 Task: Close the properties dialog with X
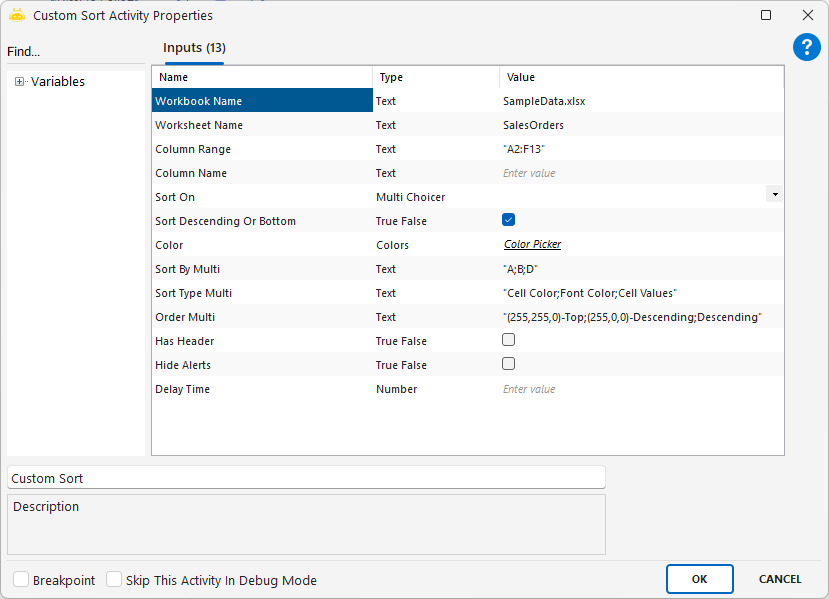coord(807,15)
